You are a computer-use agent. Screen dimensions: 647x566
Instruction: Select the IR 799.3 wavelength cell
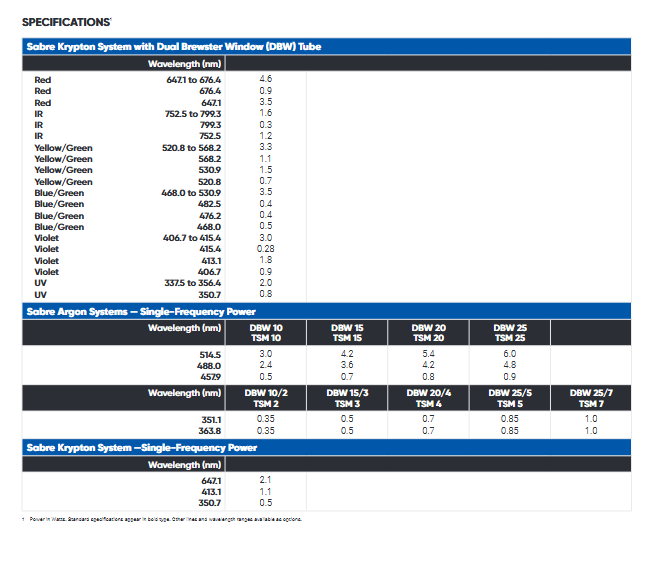[210, 125]
